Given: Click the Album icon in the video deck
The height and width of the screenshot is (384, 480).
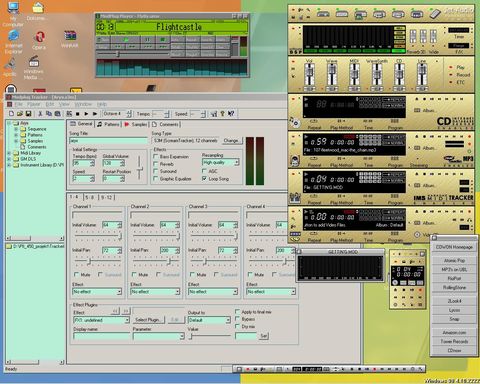Looking at the screenshot, I should [x=417, y=223].
